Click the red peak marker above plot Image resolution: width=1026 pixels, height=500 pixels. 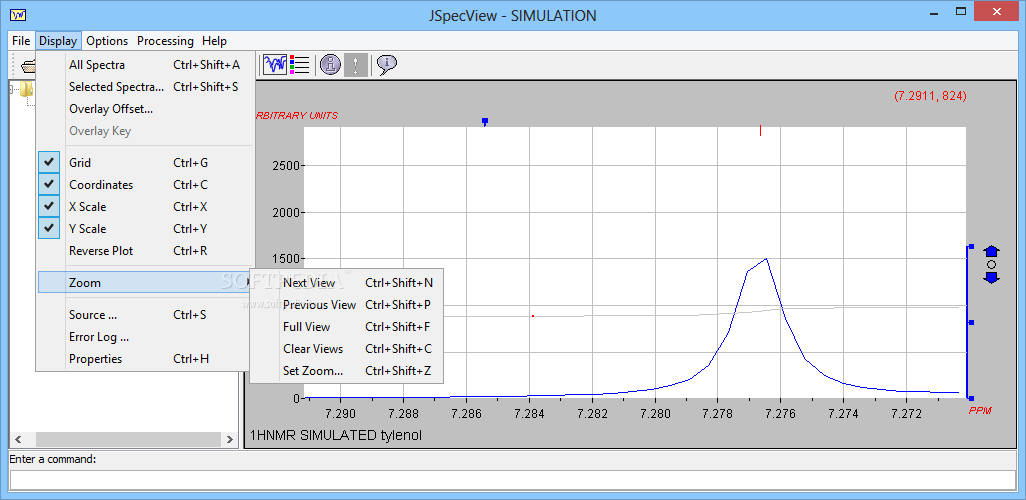[x=760, y=131]
